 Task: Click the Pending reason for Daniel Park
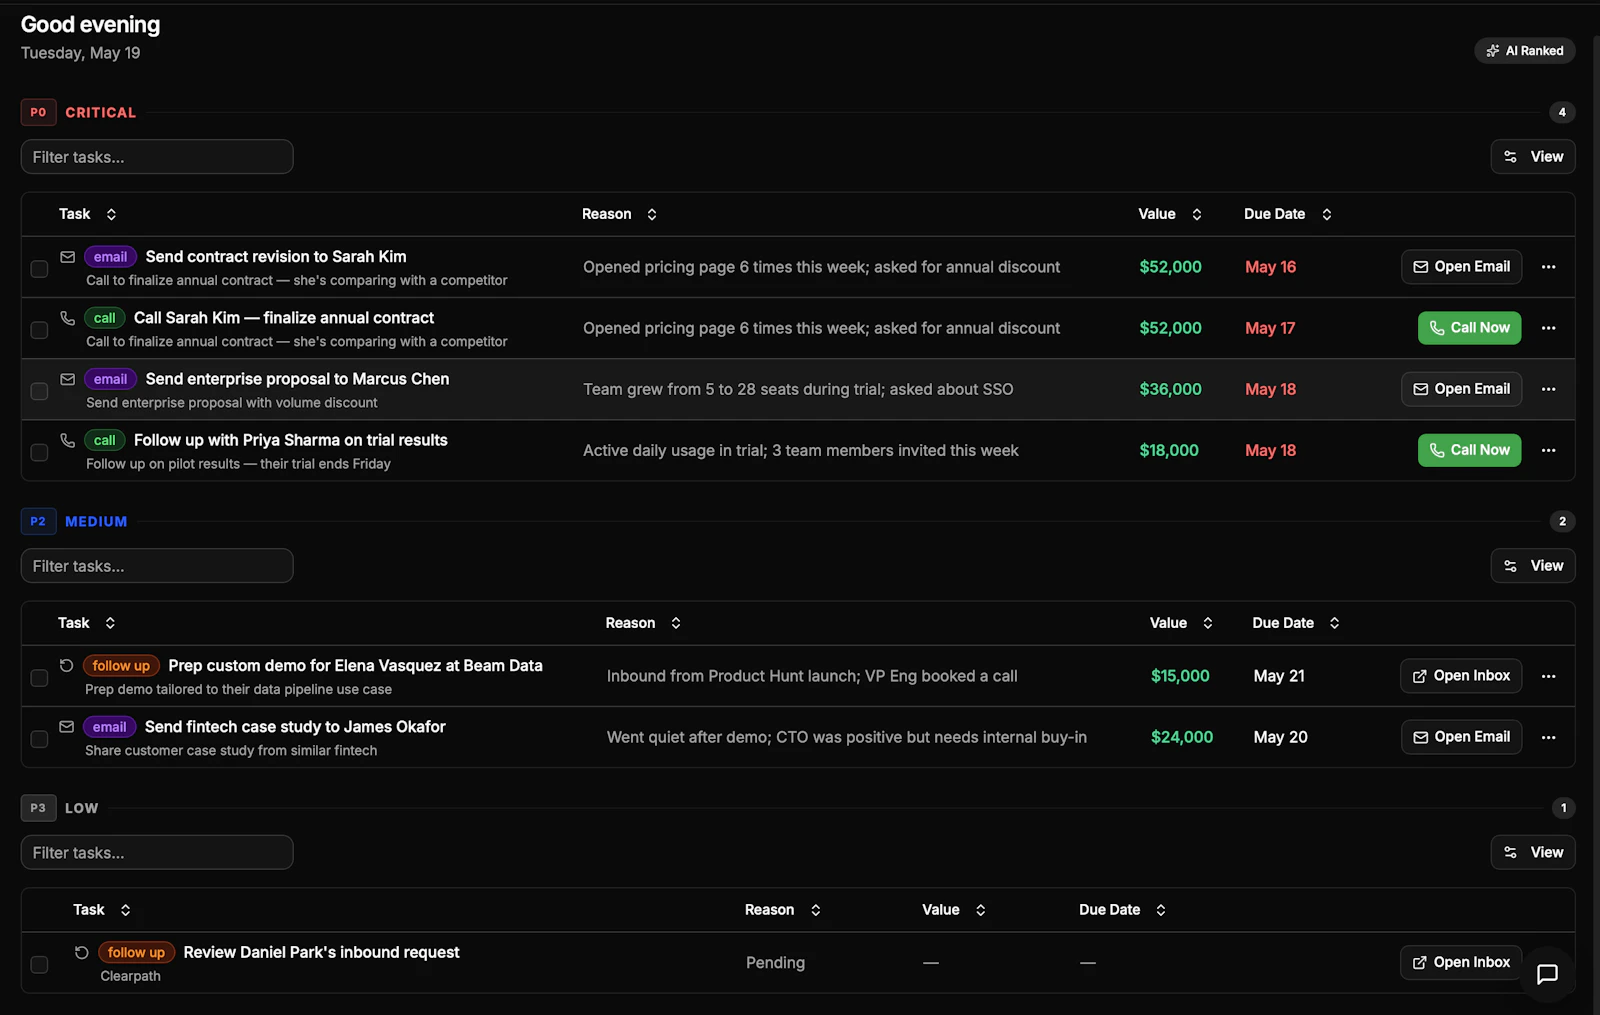[x=775, y=963]
